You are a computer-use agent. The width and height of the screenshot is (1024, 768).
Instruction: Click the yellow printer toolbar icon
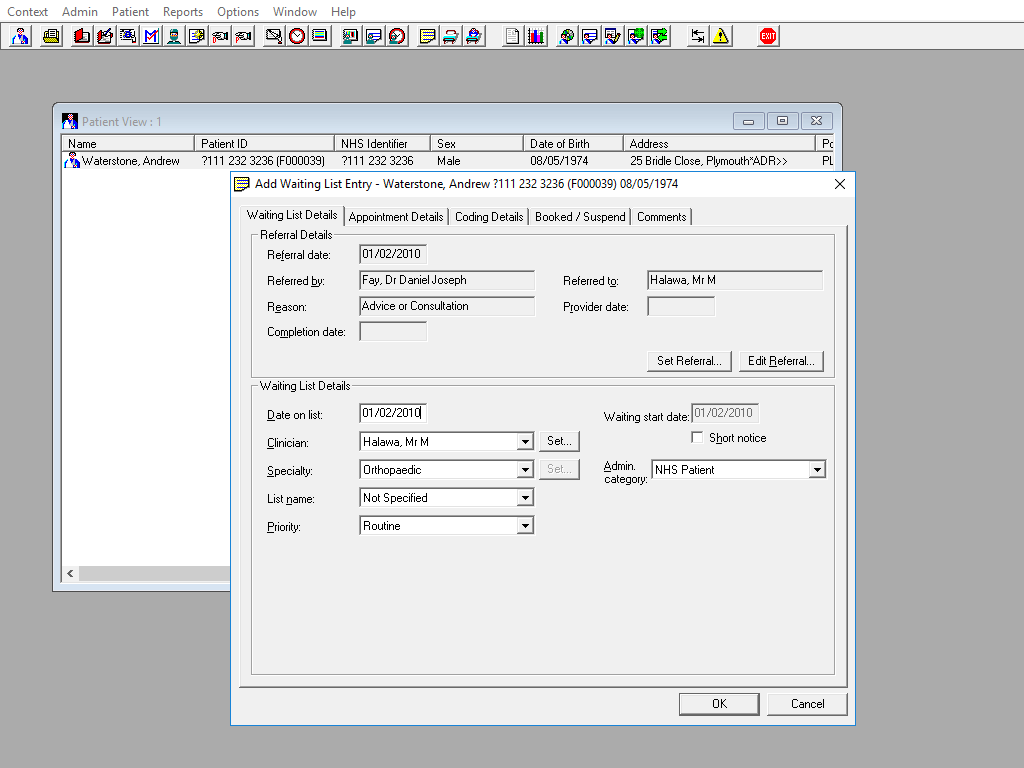pyautogui.click(x=51, y=36)
